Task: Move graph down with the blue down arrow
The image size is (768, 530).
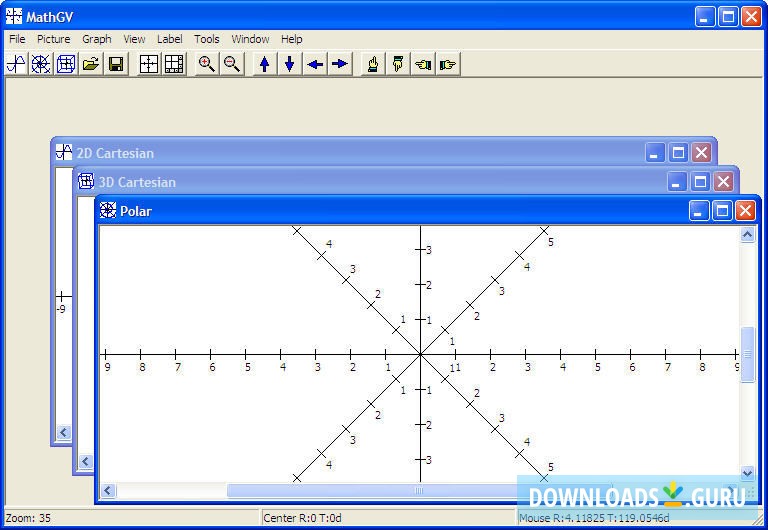Action: 289,64
